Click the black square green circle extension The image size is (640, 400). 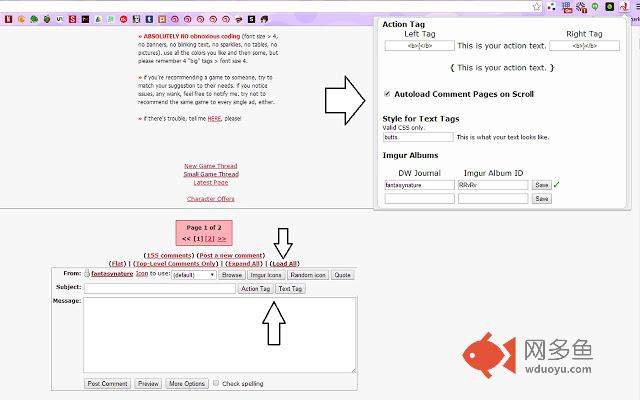click(x=610, y=7)
